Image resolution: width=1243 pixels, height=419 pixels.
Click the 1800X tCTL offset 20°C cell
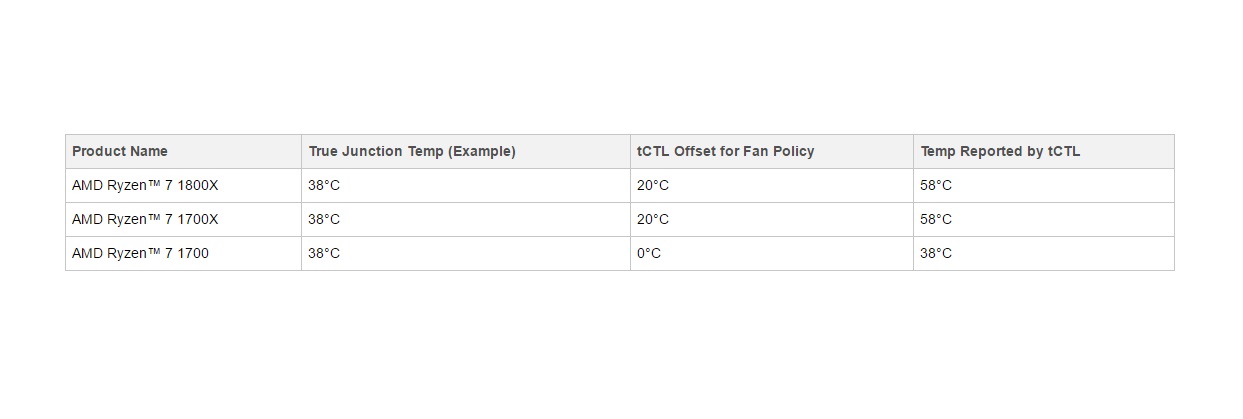point(772,186)
